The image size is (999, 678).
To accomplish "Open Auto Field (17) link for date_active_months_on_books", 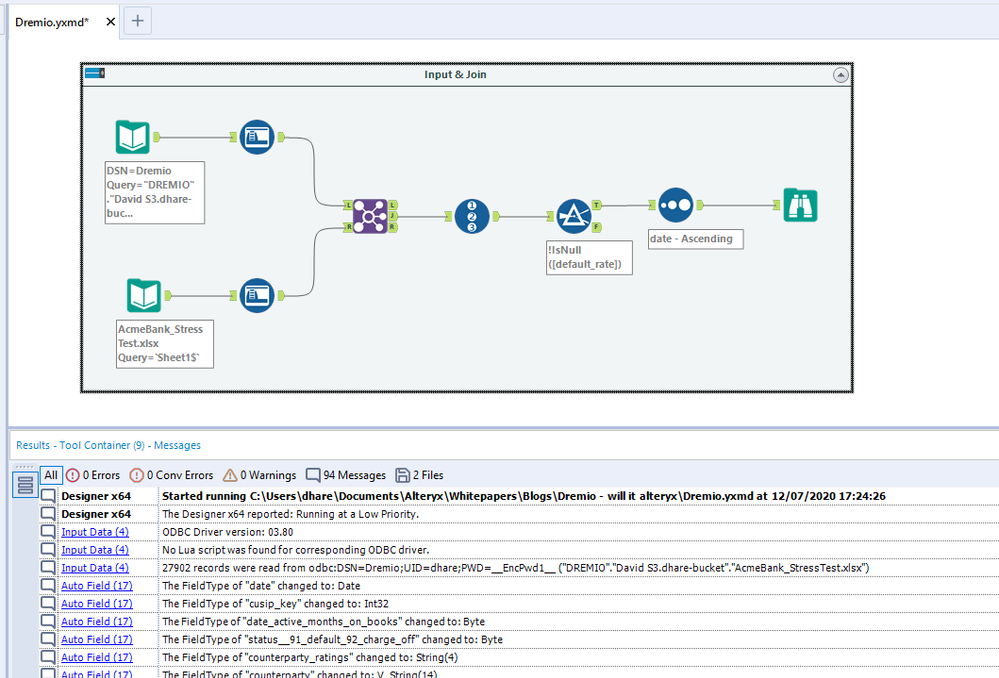I will [97, 621].
